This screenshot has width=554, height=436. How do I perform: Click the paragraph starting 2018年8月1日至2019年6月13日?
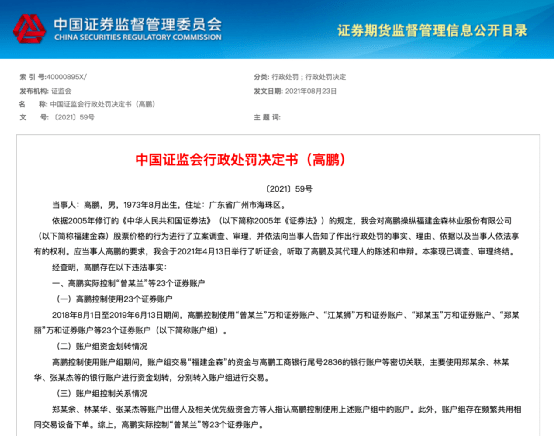pos(277,323)
